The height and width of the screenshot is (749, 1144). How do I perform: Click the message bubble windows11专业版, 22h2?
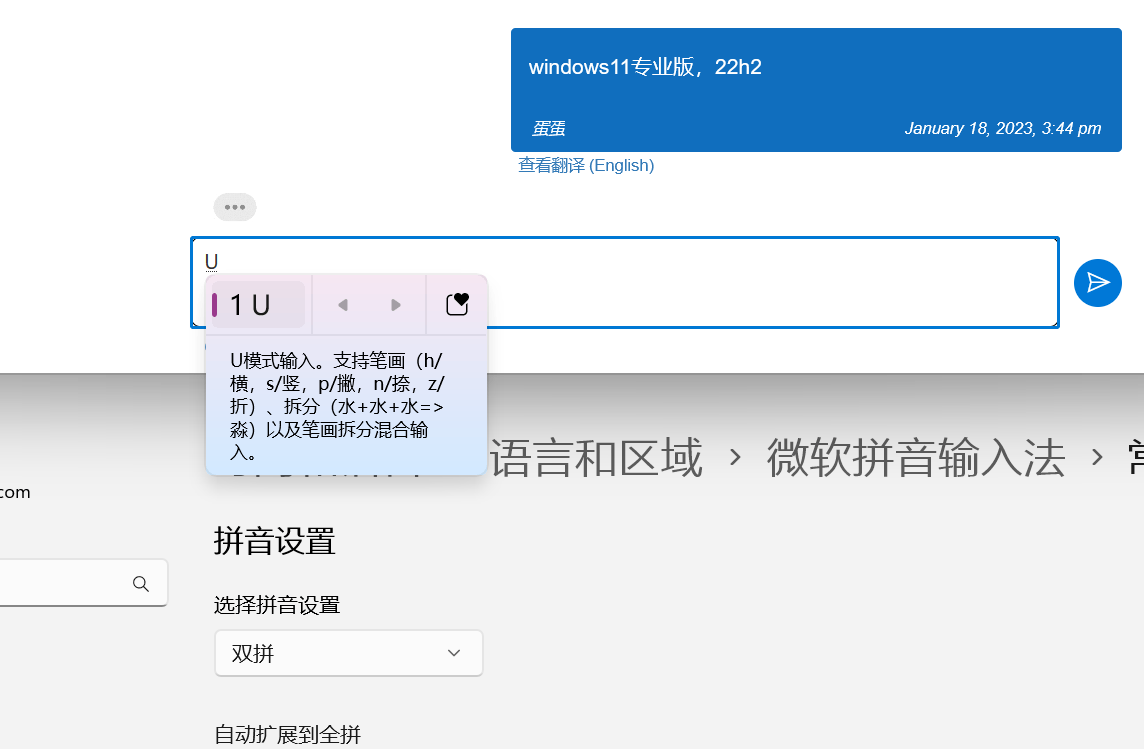[x=816, y=90]
